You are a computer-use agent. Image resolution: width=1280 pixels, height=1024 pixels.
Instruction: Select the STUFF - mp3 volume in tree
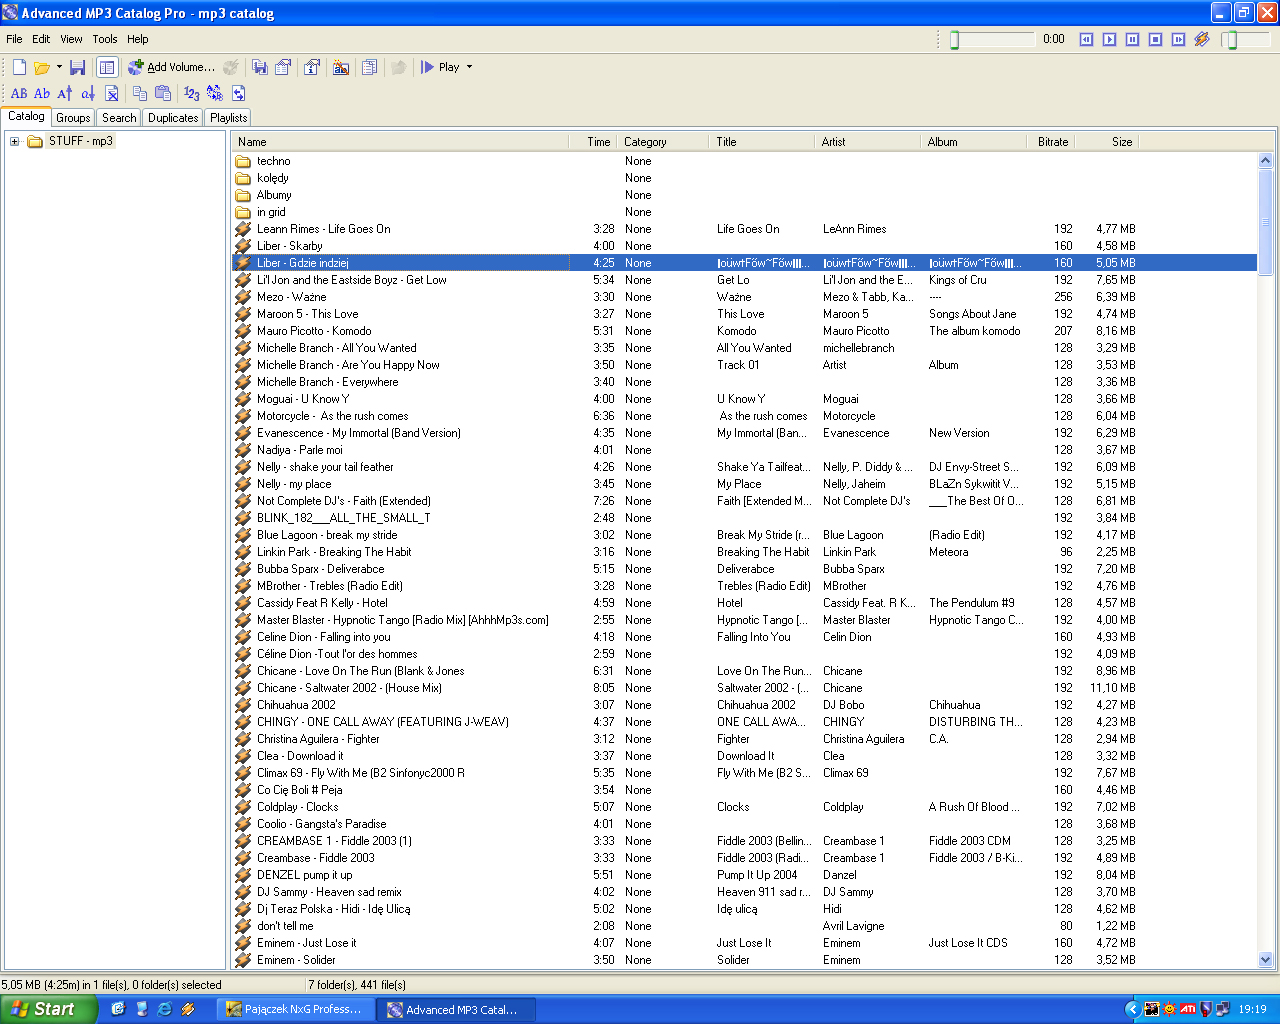tap(80, 141)
